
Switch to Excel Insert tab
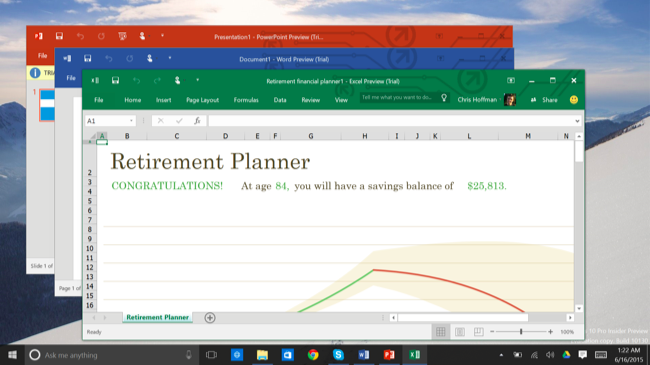pos(163,100)
